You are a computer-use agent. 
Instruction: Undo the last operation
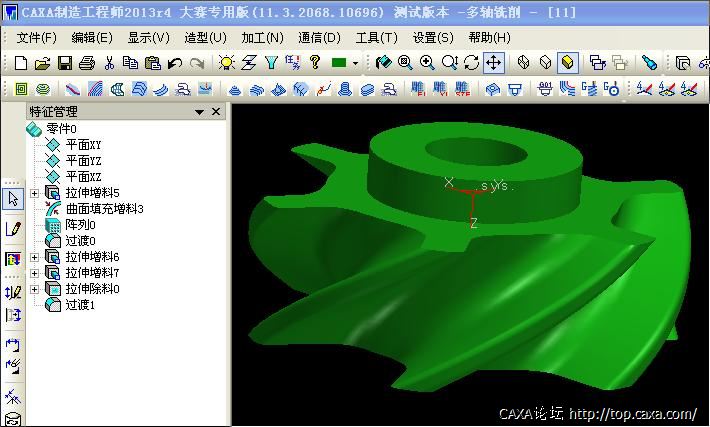(x=174, y=62)
